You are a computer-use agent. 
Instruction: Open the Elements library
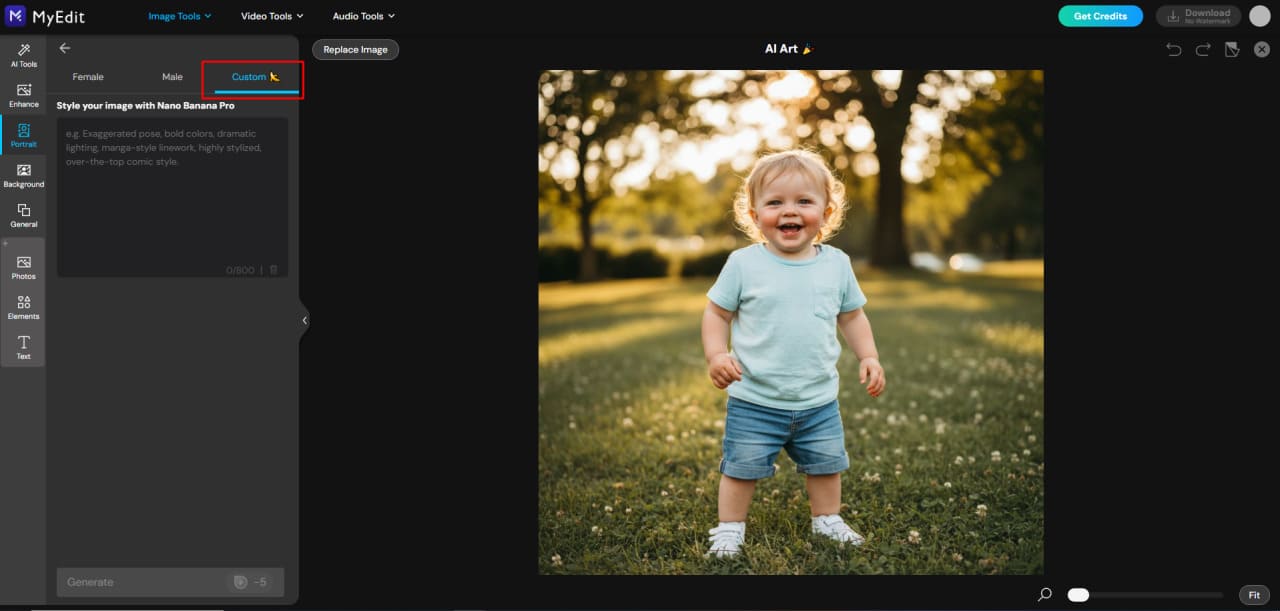point(23,308)
